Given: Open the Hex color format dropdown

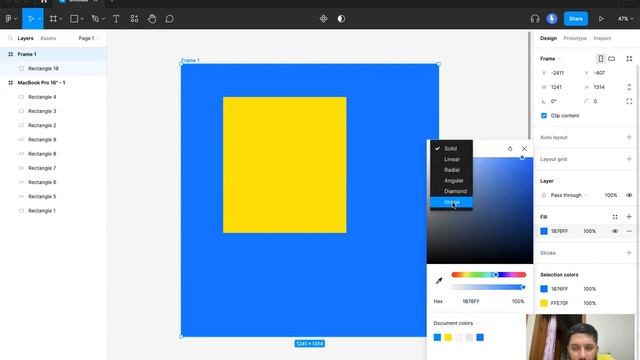Looking at the screenshot, I should tap(440, 301).
